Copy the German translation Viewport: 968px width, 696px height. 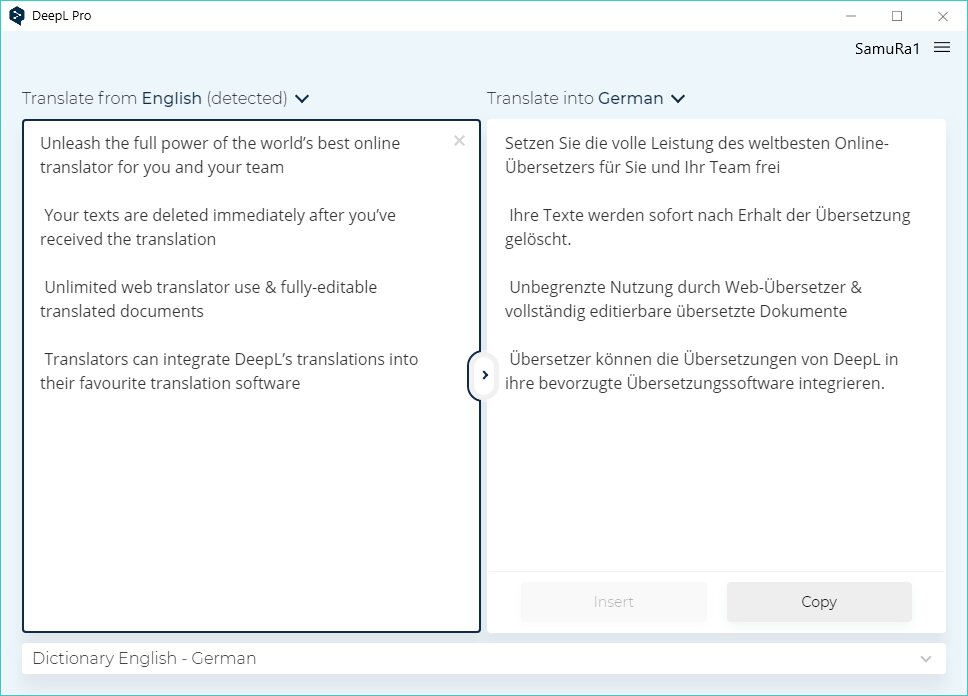819,602
